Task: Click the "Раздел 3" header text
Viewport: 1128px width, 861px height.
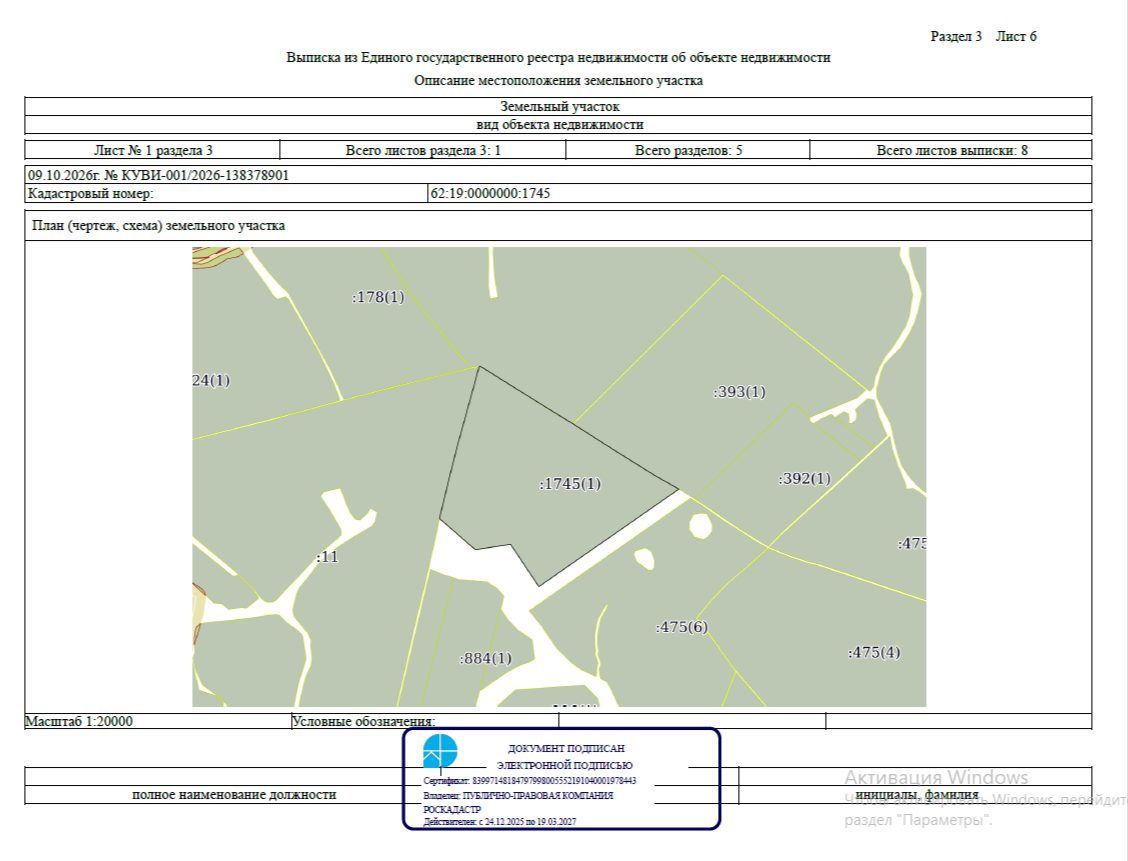Action: point(956,36)
